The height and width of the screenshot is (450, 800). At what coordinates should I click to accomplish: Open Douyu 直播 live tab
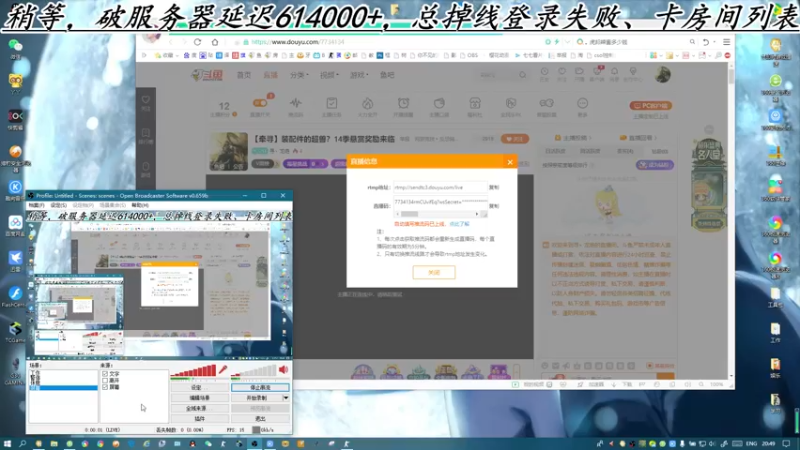(270, 75)
